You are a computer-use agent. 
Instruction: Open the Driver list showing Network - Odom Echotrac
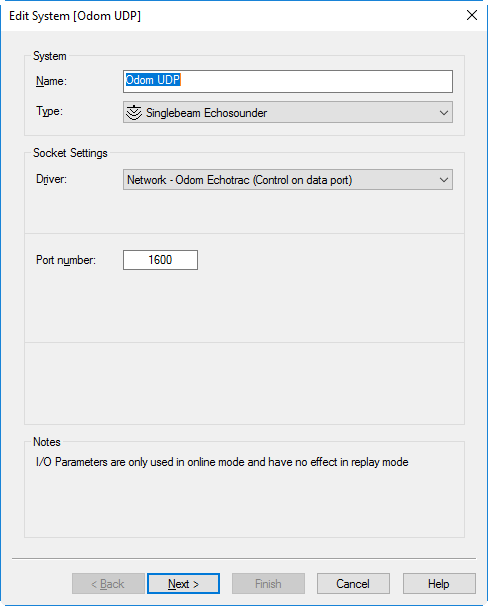point(288,180)
